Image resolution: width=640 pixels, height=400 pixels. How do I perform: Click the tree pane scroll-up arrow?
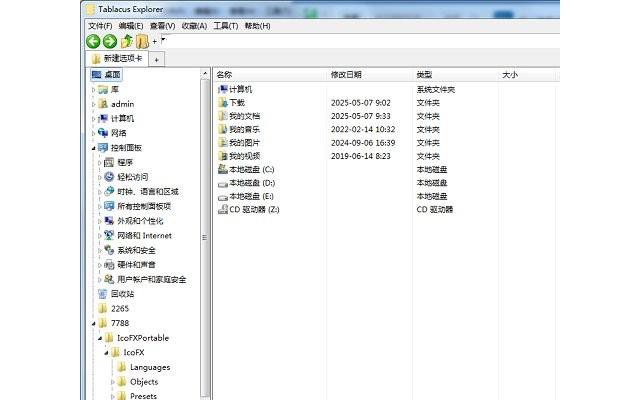pos(205,74)
